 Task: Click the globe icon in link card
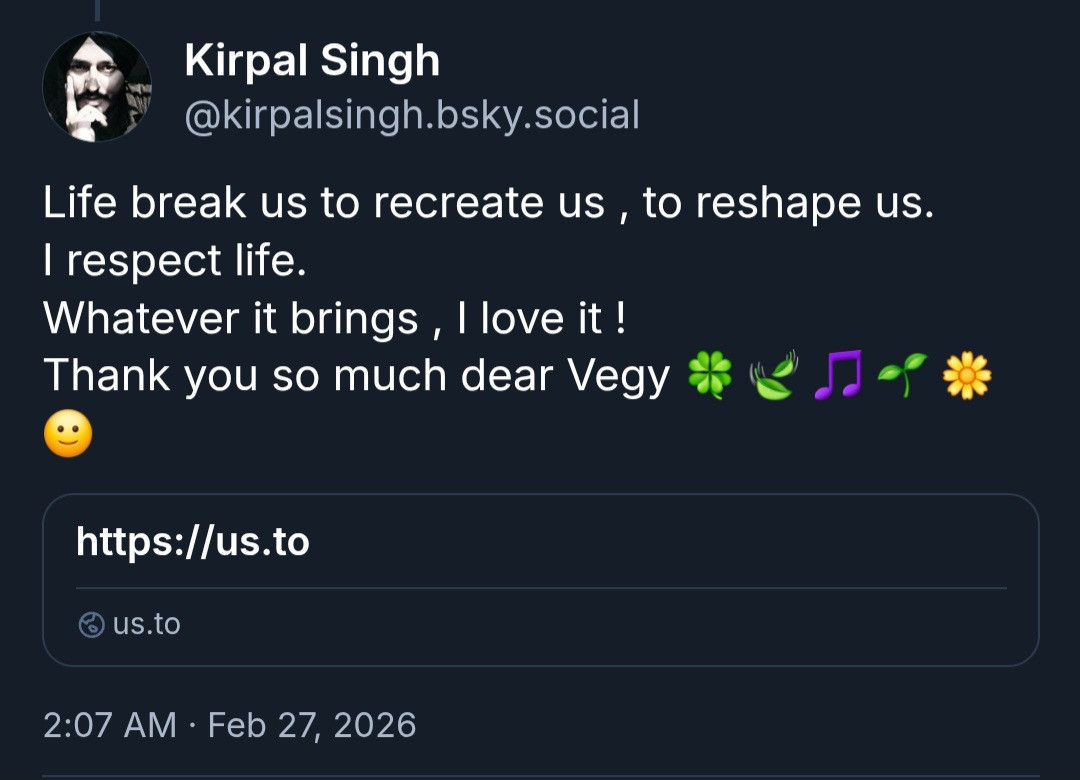91,625
